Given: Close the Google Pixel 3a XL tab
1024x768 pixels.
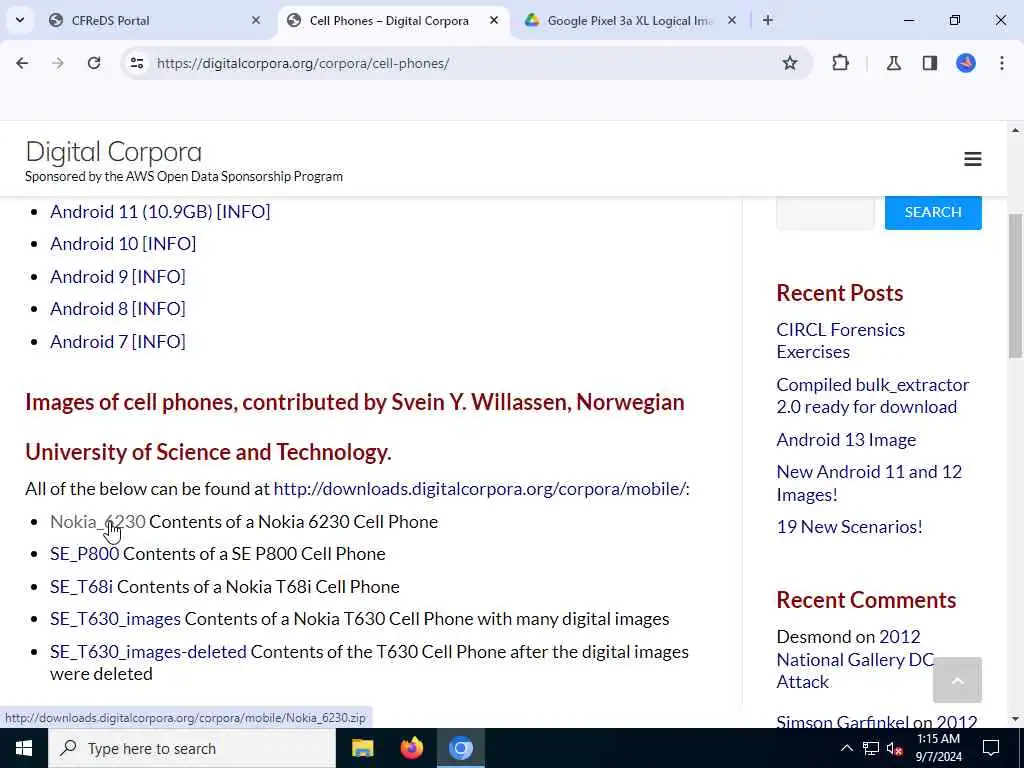Looking at the screenshot, I should tap(732, 20).
